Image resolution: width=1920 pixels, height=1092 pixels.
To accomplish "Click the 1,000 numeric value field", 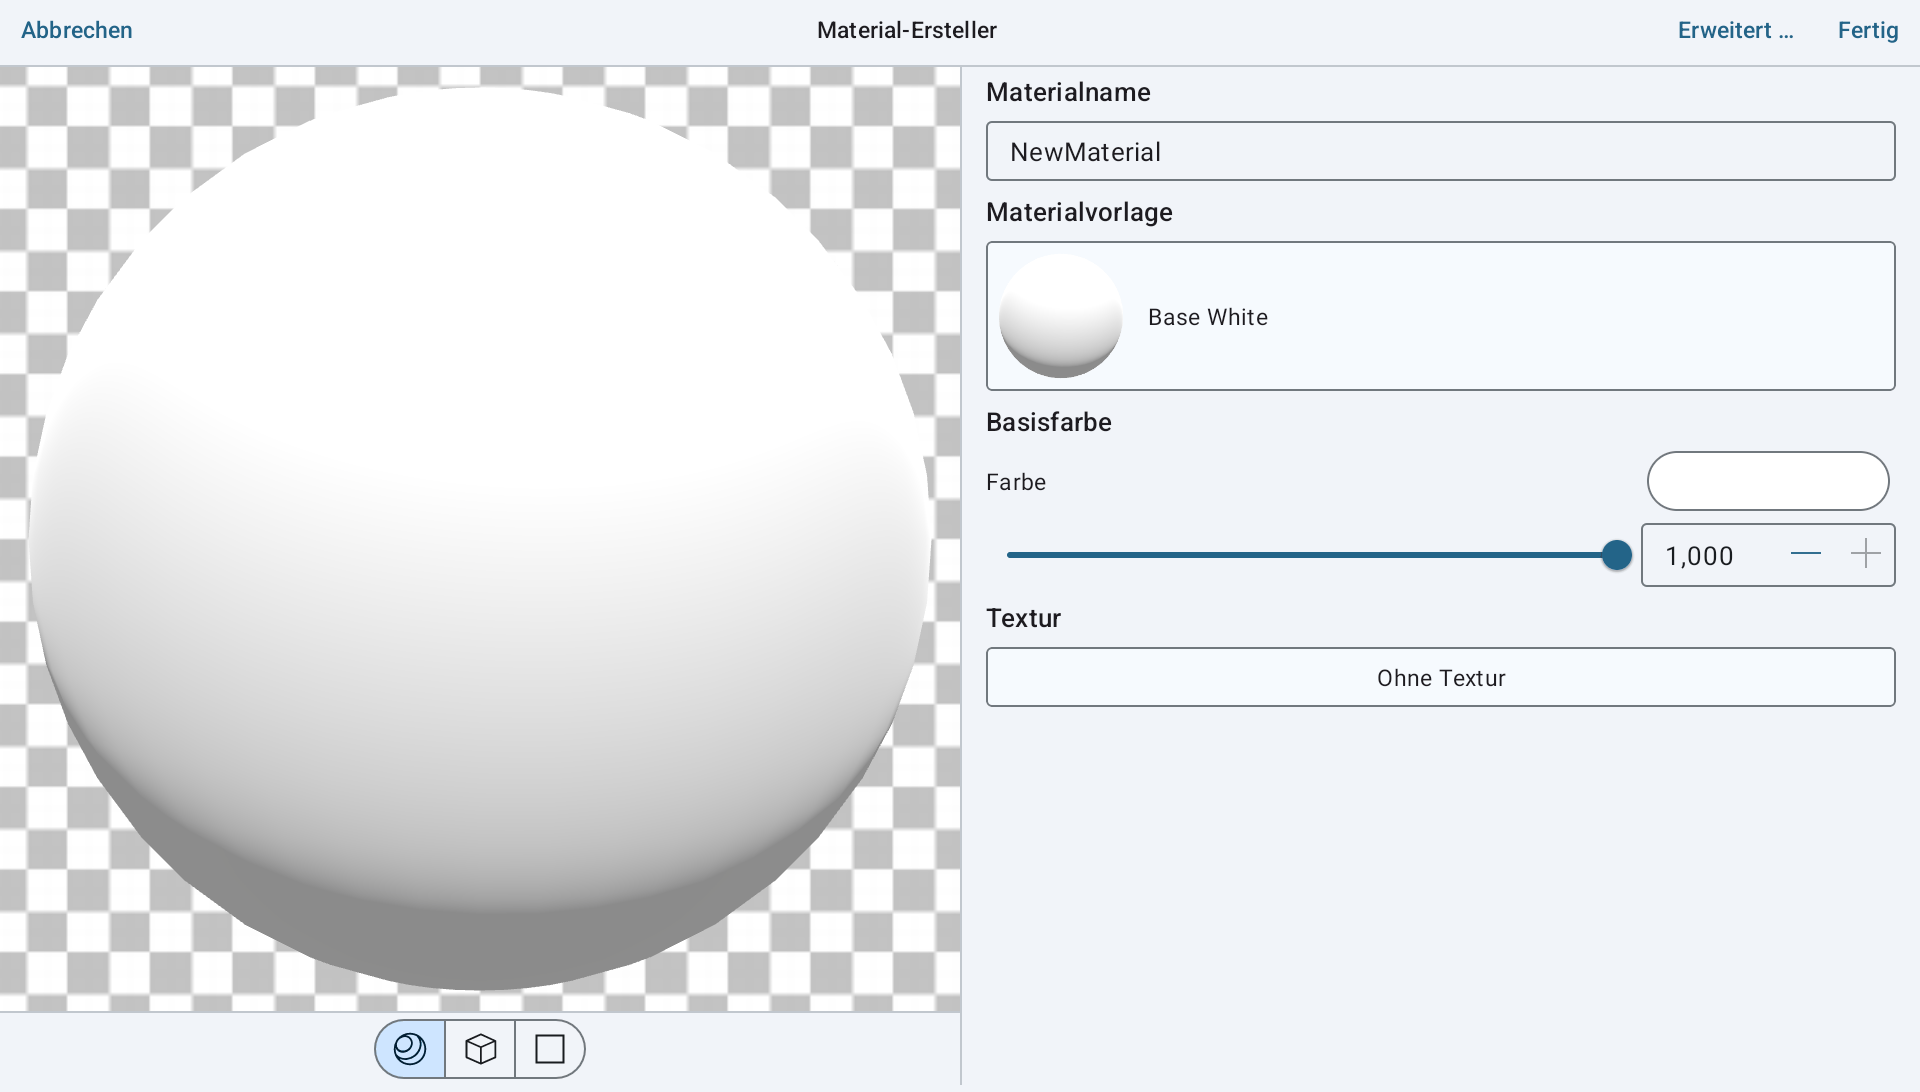I will (1700, 556).
